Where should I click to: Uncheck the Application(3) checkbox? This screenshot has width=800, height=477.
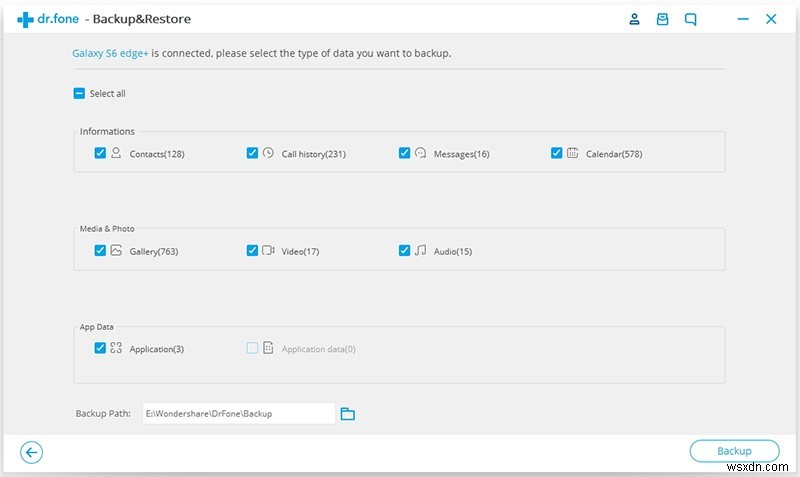[x=100, y=348]
